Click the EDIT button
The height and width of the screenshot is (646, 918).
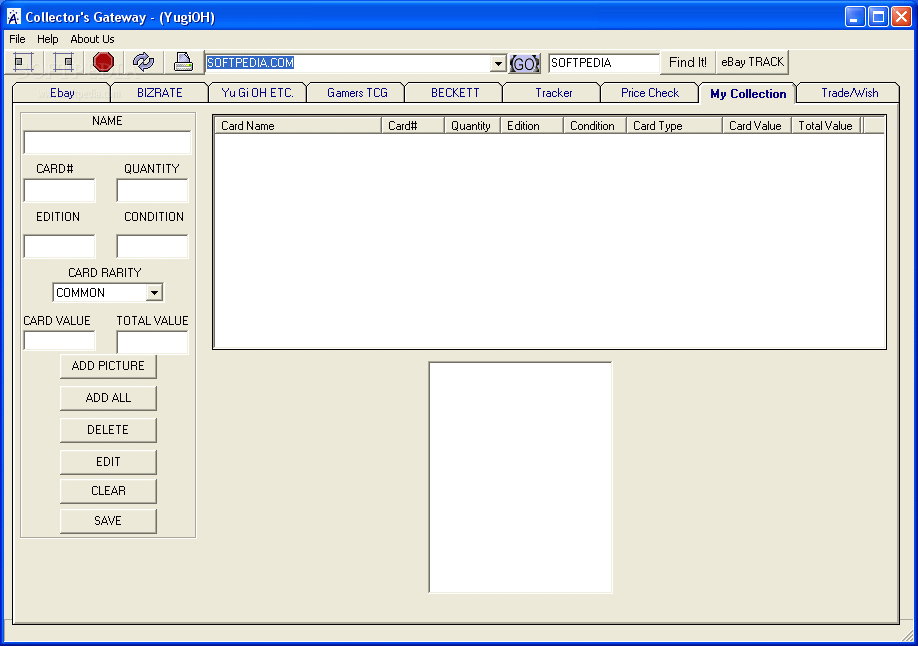[108, 462]
